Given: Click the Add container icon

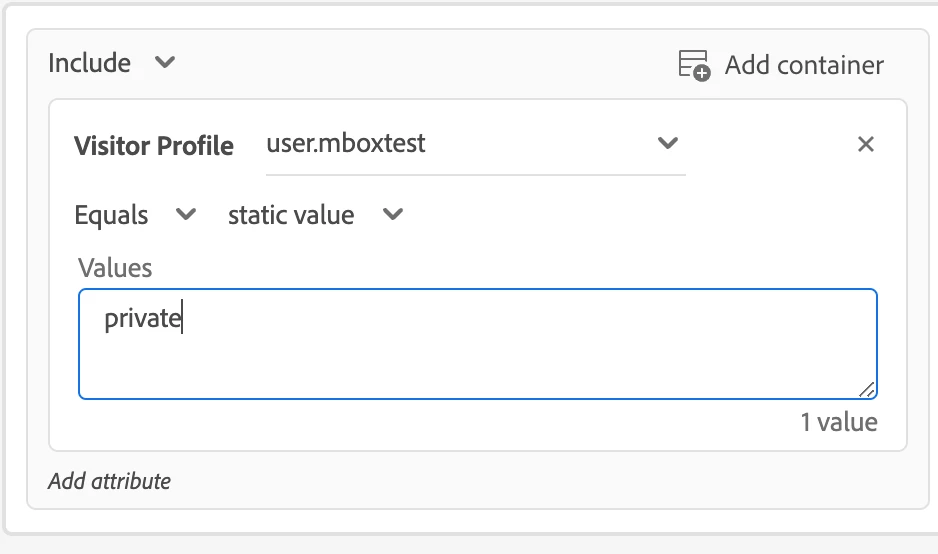Looking at the screenshot, I should tap(694, 65).
